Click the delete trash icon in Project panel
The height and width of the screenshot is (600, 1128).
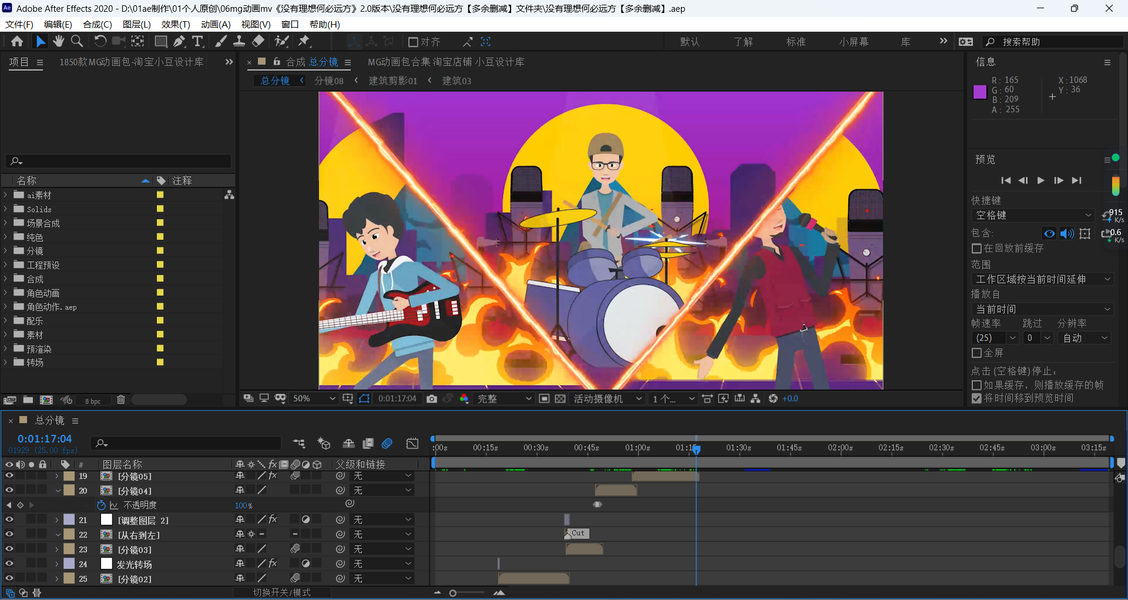121,400
